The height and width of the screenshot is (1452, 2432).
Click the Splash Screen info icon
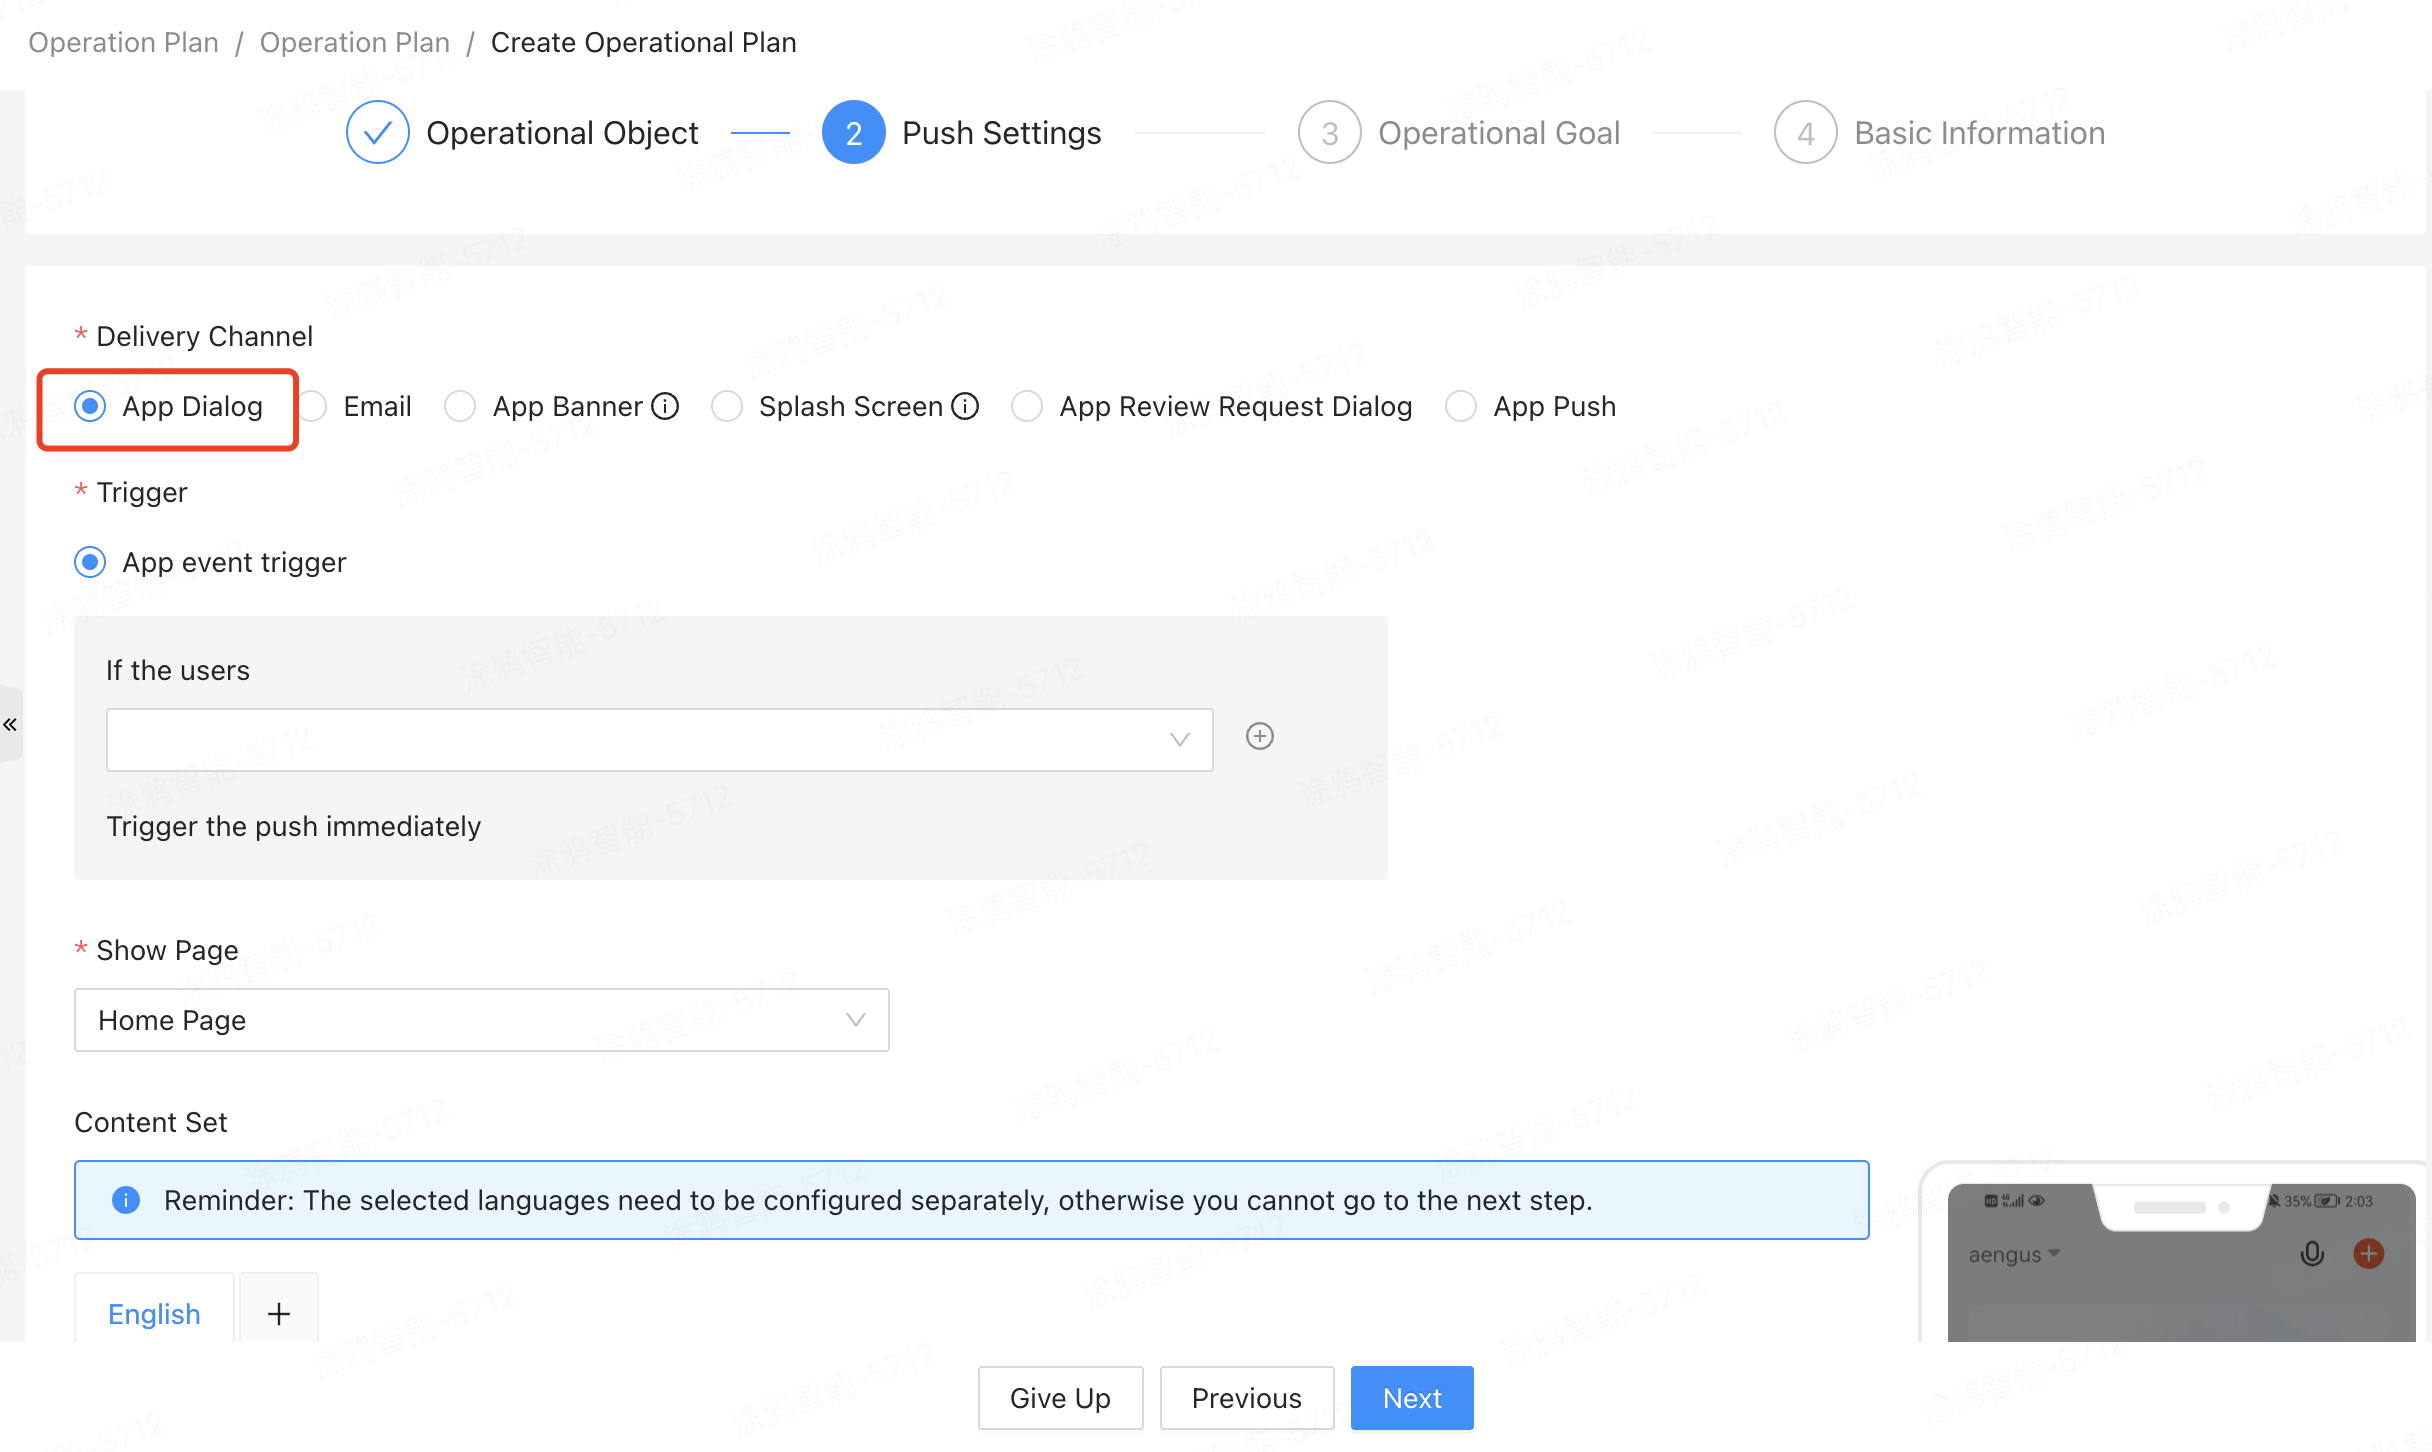(x=965, y=406)
